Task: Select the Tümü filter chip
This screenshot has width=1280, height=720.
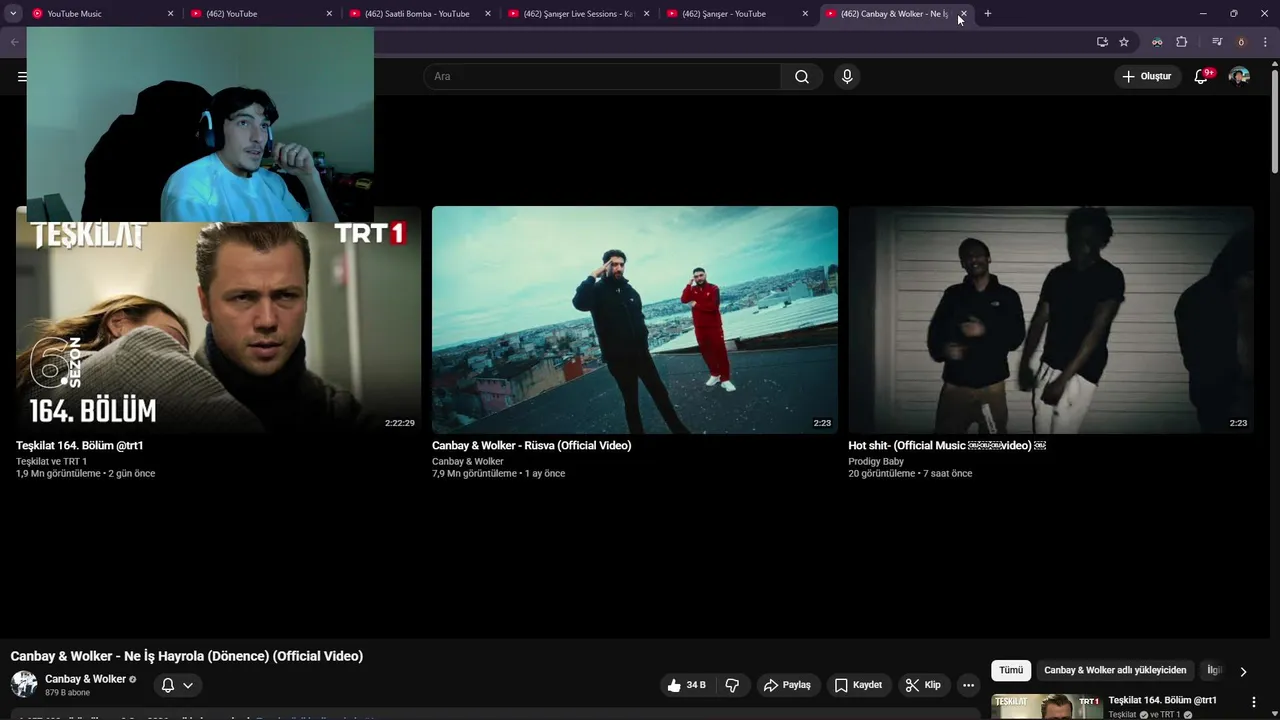Action: (x=1011, y=670)
